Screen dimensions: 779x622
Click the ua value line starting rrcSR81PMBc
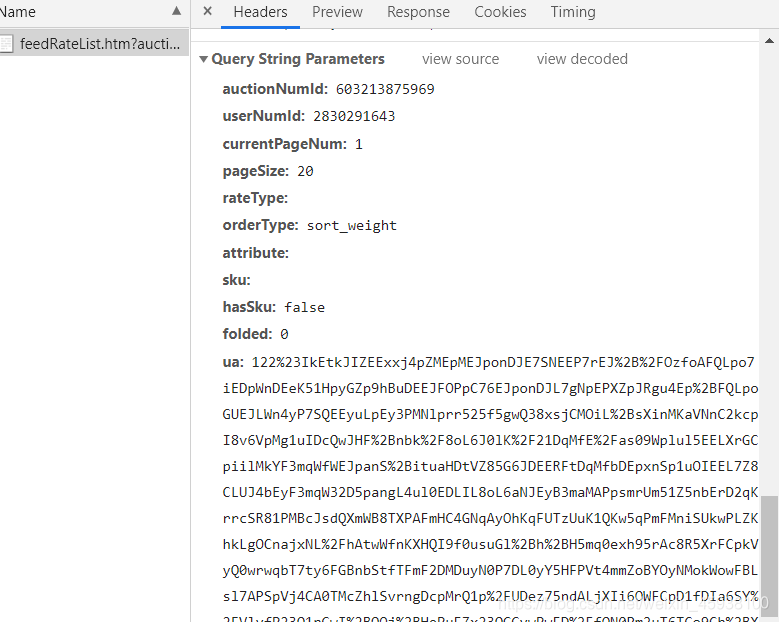490,519
